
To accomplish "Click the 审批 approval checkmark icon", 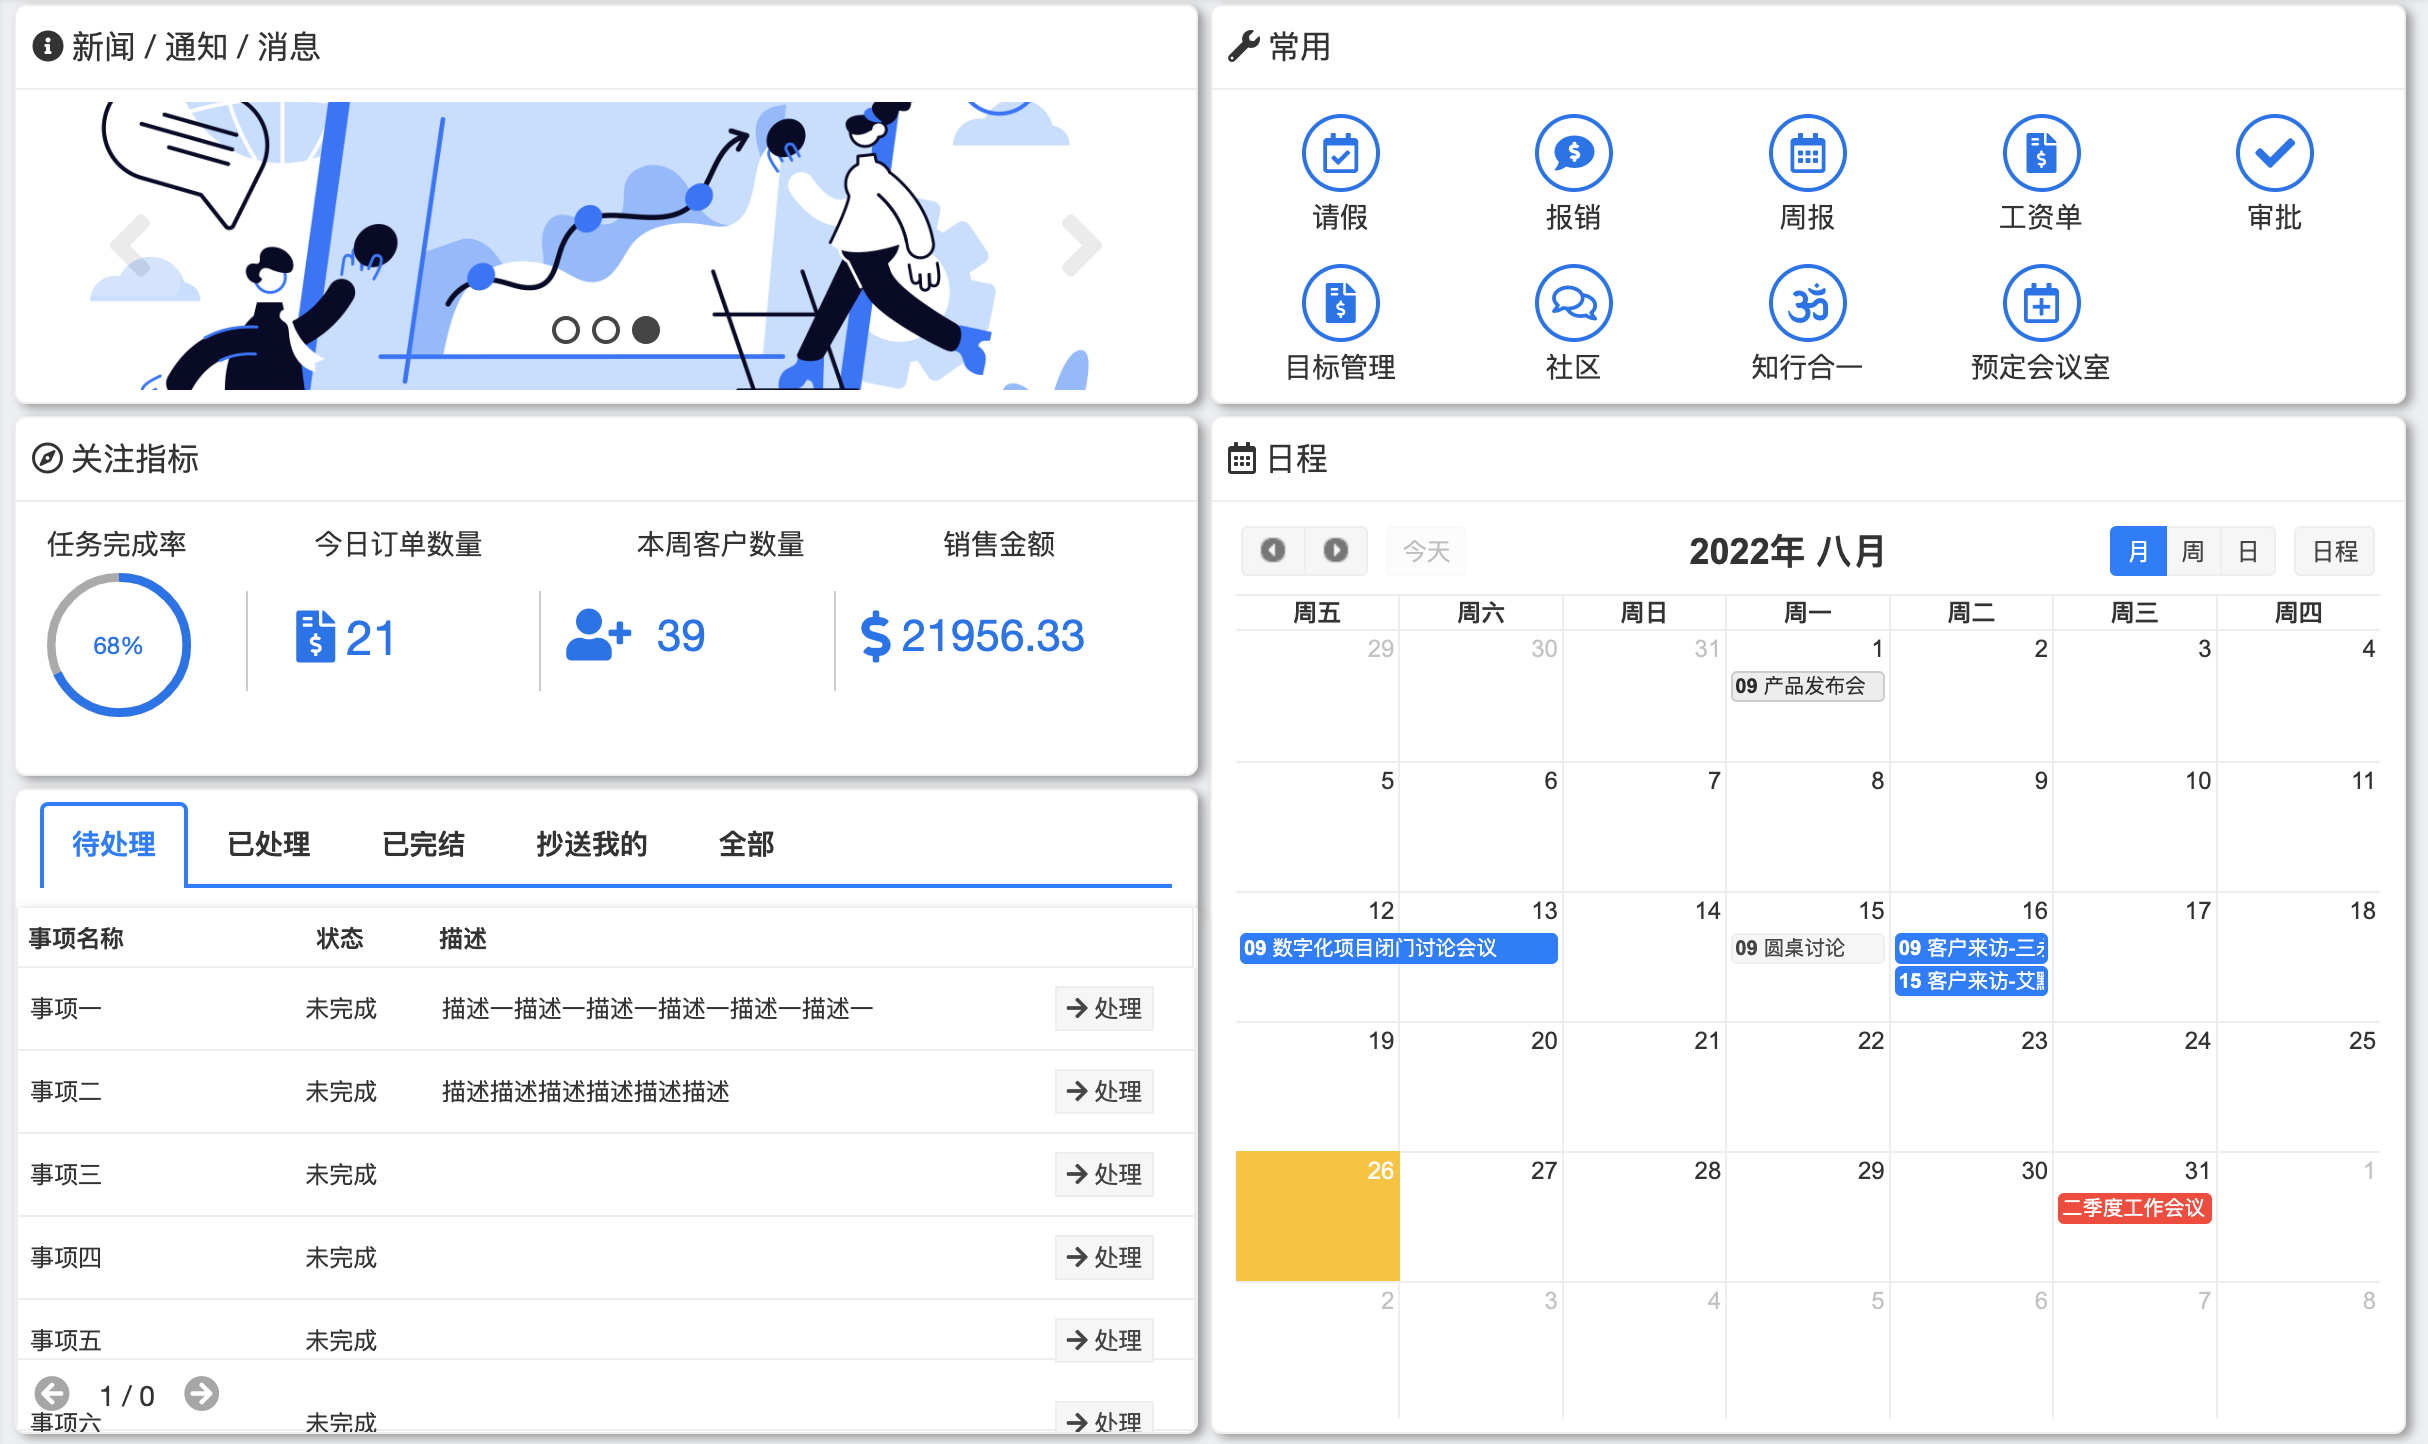I will [2274, 154].
